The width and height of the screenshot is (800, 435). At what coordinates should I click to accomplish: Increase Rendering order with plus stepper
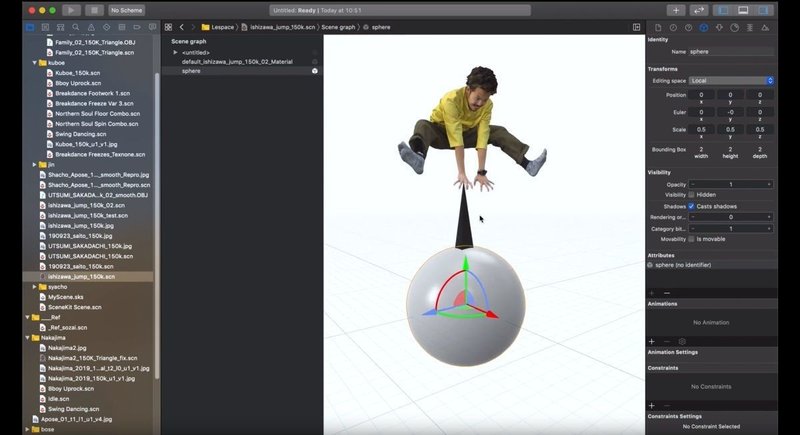769,217
